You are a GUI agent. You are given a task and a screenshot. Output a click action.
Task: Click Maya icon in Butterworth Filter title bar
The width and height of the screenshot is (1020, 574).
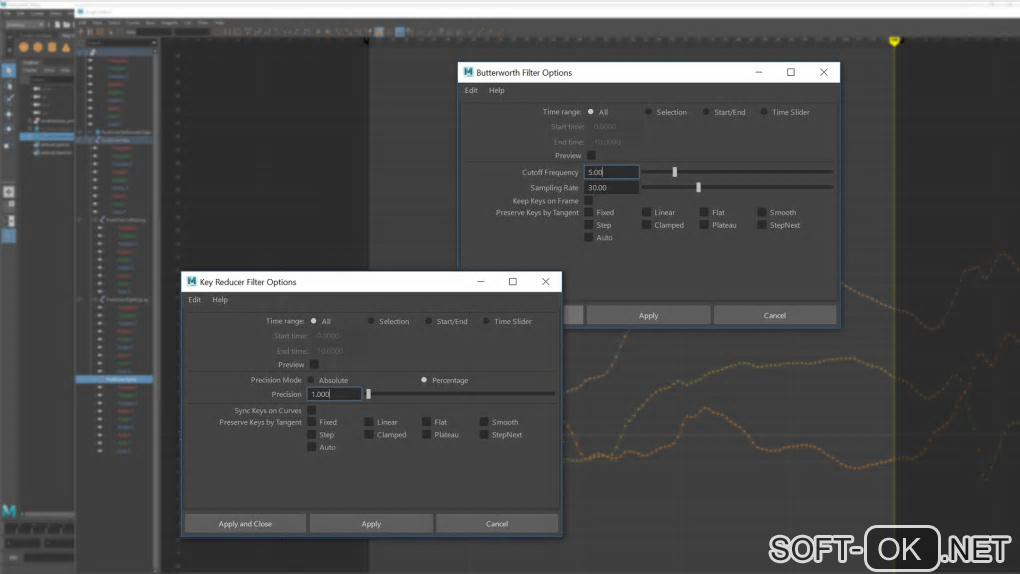(468, 72)
